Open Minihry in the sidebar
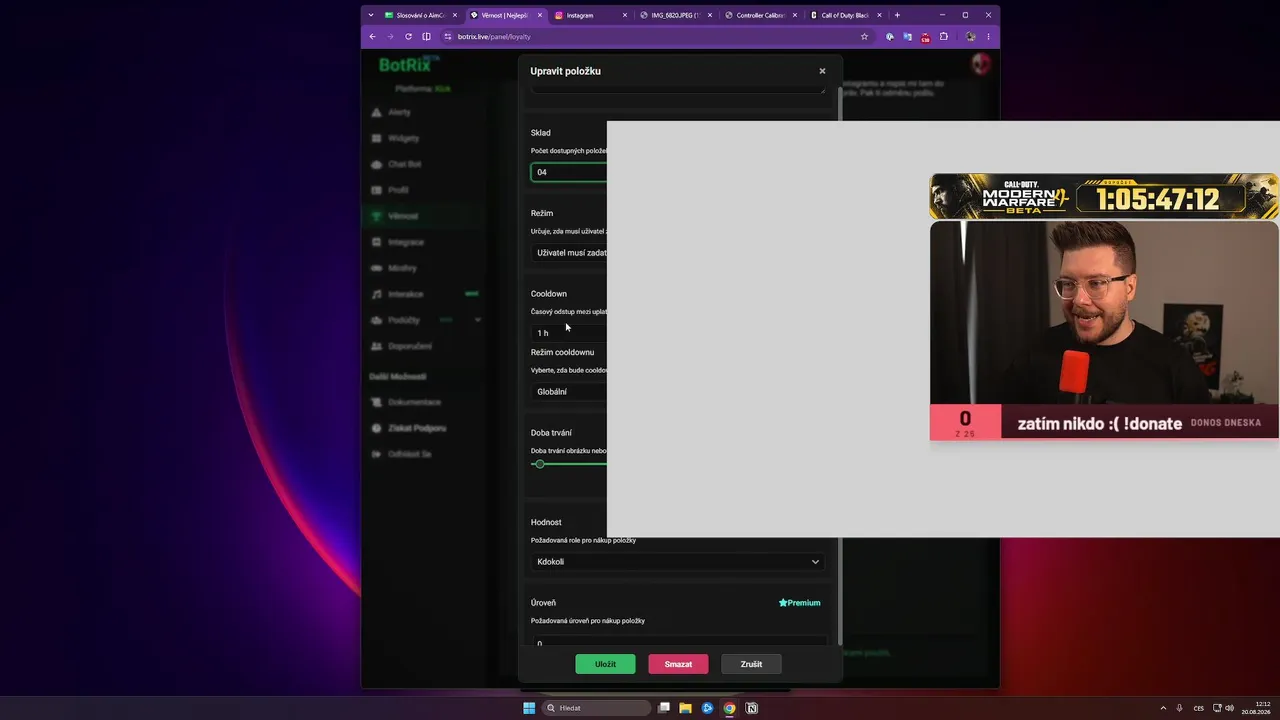Viewport: 1280px width, 720px height. click(403, 268)
